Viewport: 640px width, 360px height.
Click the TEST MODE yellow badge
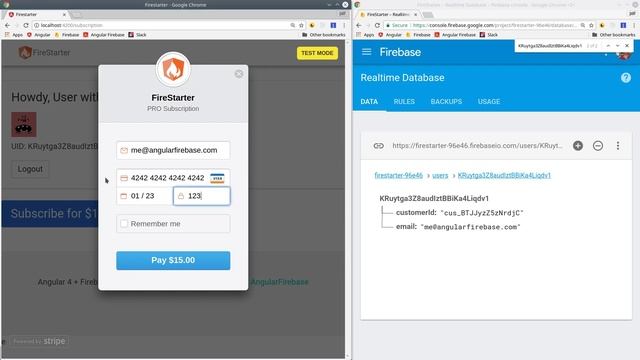[x=317, y=53]
